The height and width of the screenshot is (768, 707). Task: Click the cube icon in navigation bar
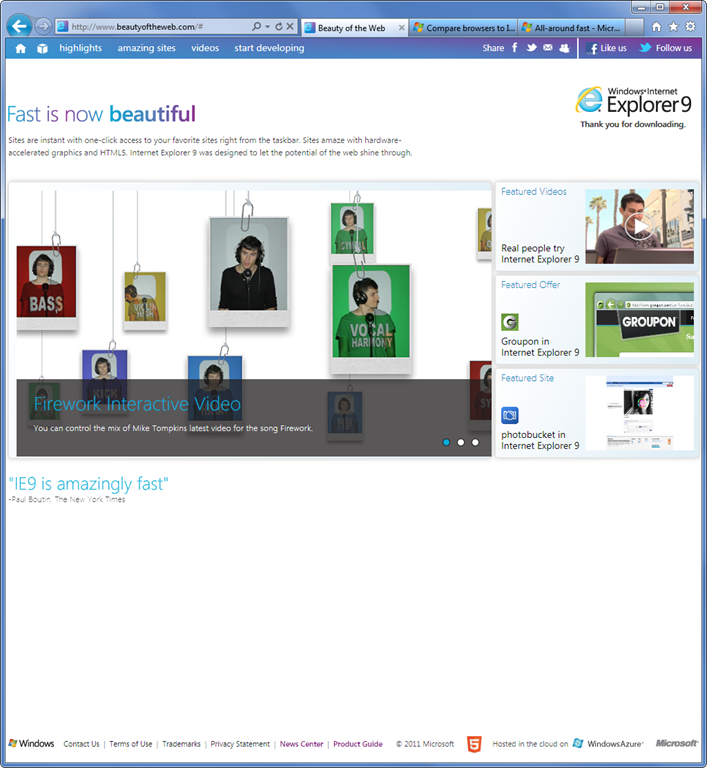tap(43, 48)
